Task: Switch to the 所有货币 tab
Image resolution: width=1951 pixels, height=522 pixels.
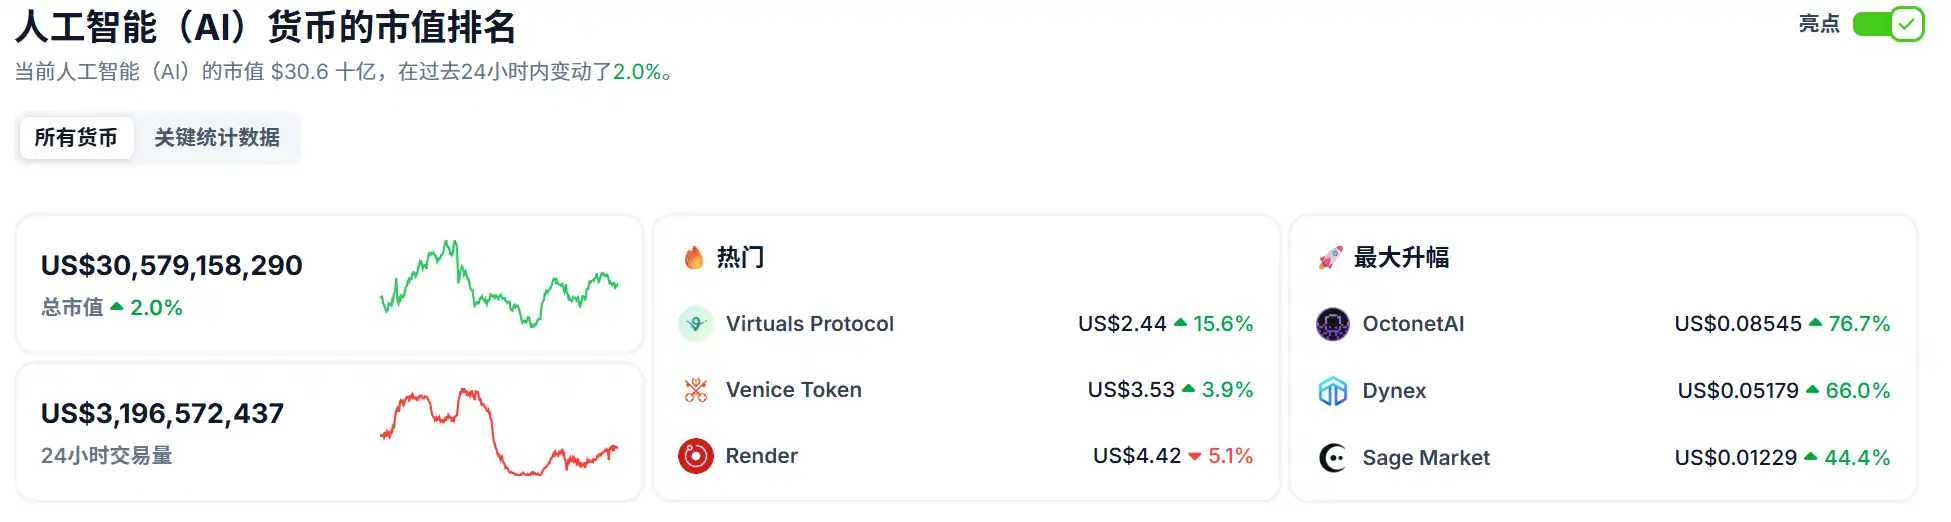Action: 76,138
